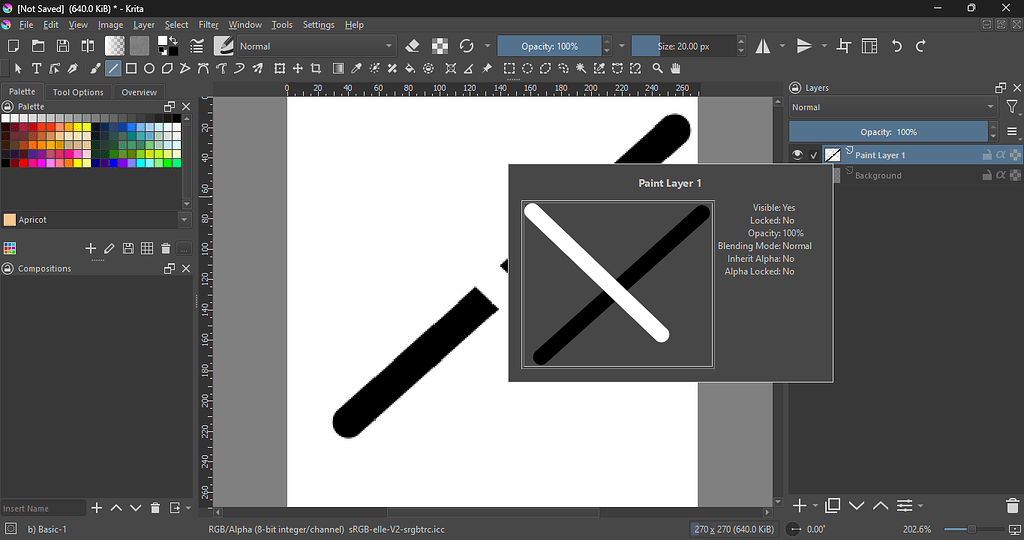The width and height of the screenshot is (1024, 540).
Task: Select the Color Sampler eyedropper tool
Action: [x=356, y=68]
